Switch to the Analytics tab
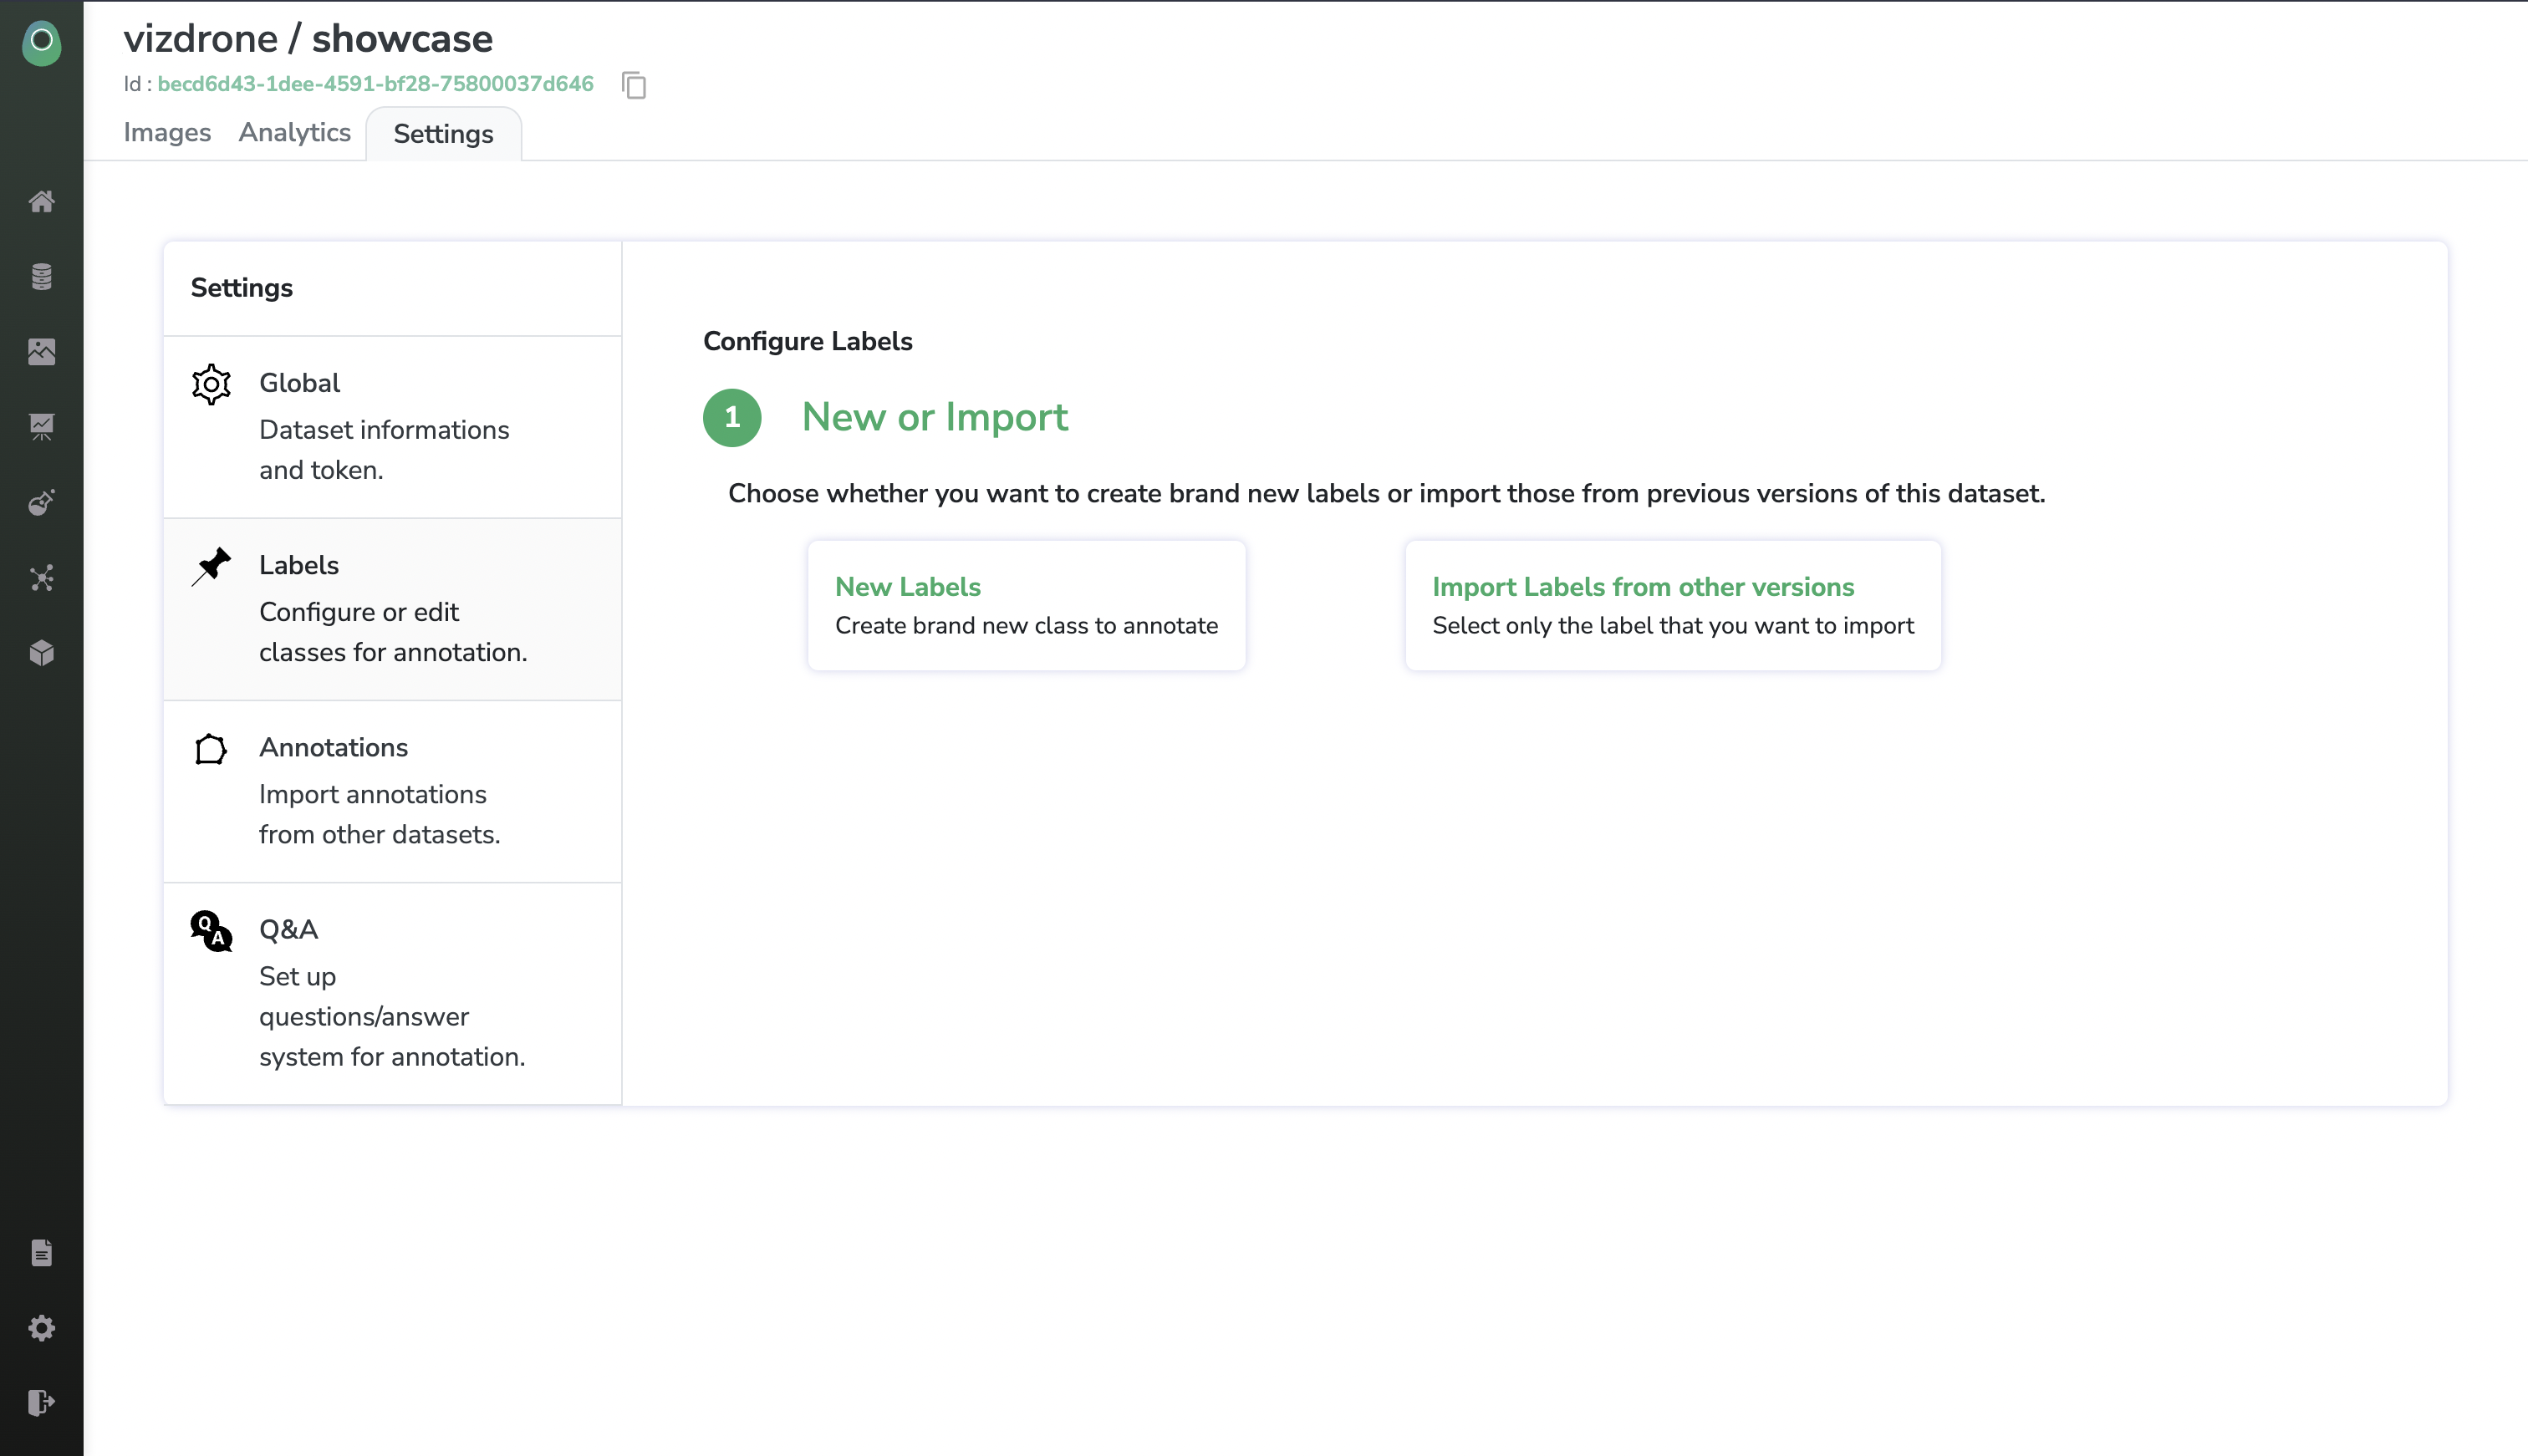The height and width of the screenshot is (1456, 2528). pos(294,133)
